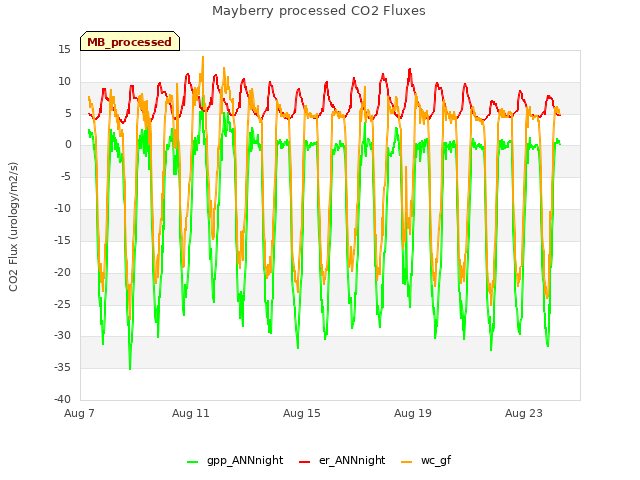Click the 5 y-axis tick label
Screen dimensions: 640x480
(x=68, y=113)
